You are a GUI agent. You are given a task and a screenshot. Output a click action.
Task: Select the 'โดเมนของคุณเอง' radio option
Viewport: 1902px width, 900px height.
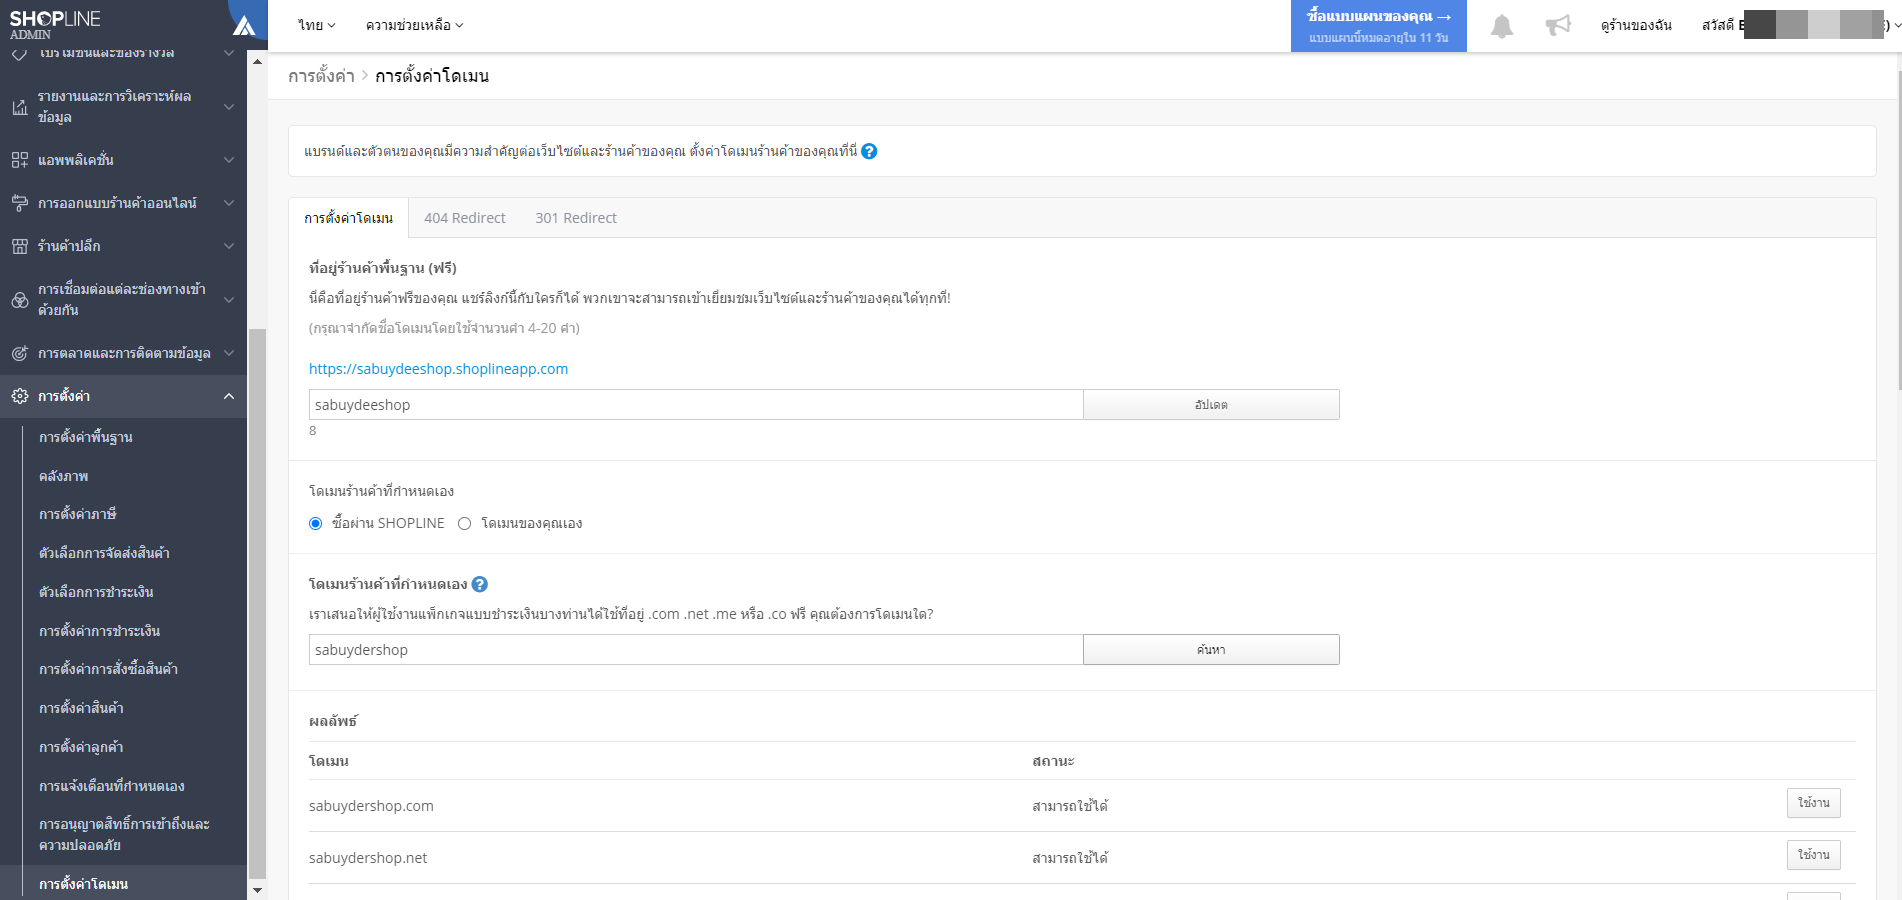coord(464,523)
